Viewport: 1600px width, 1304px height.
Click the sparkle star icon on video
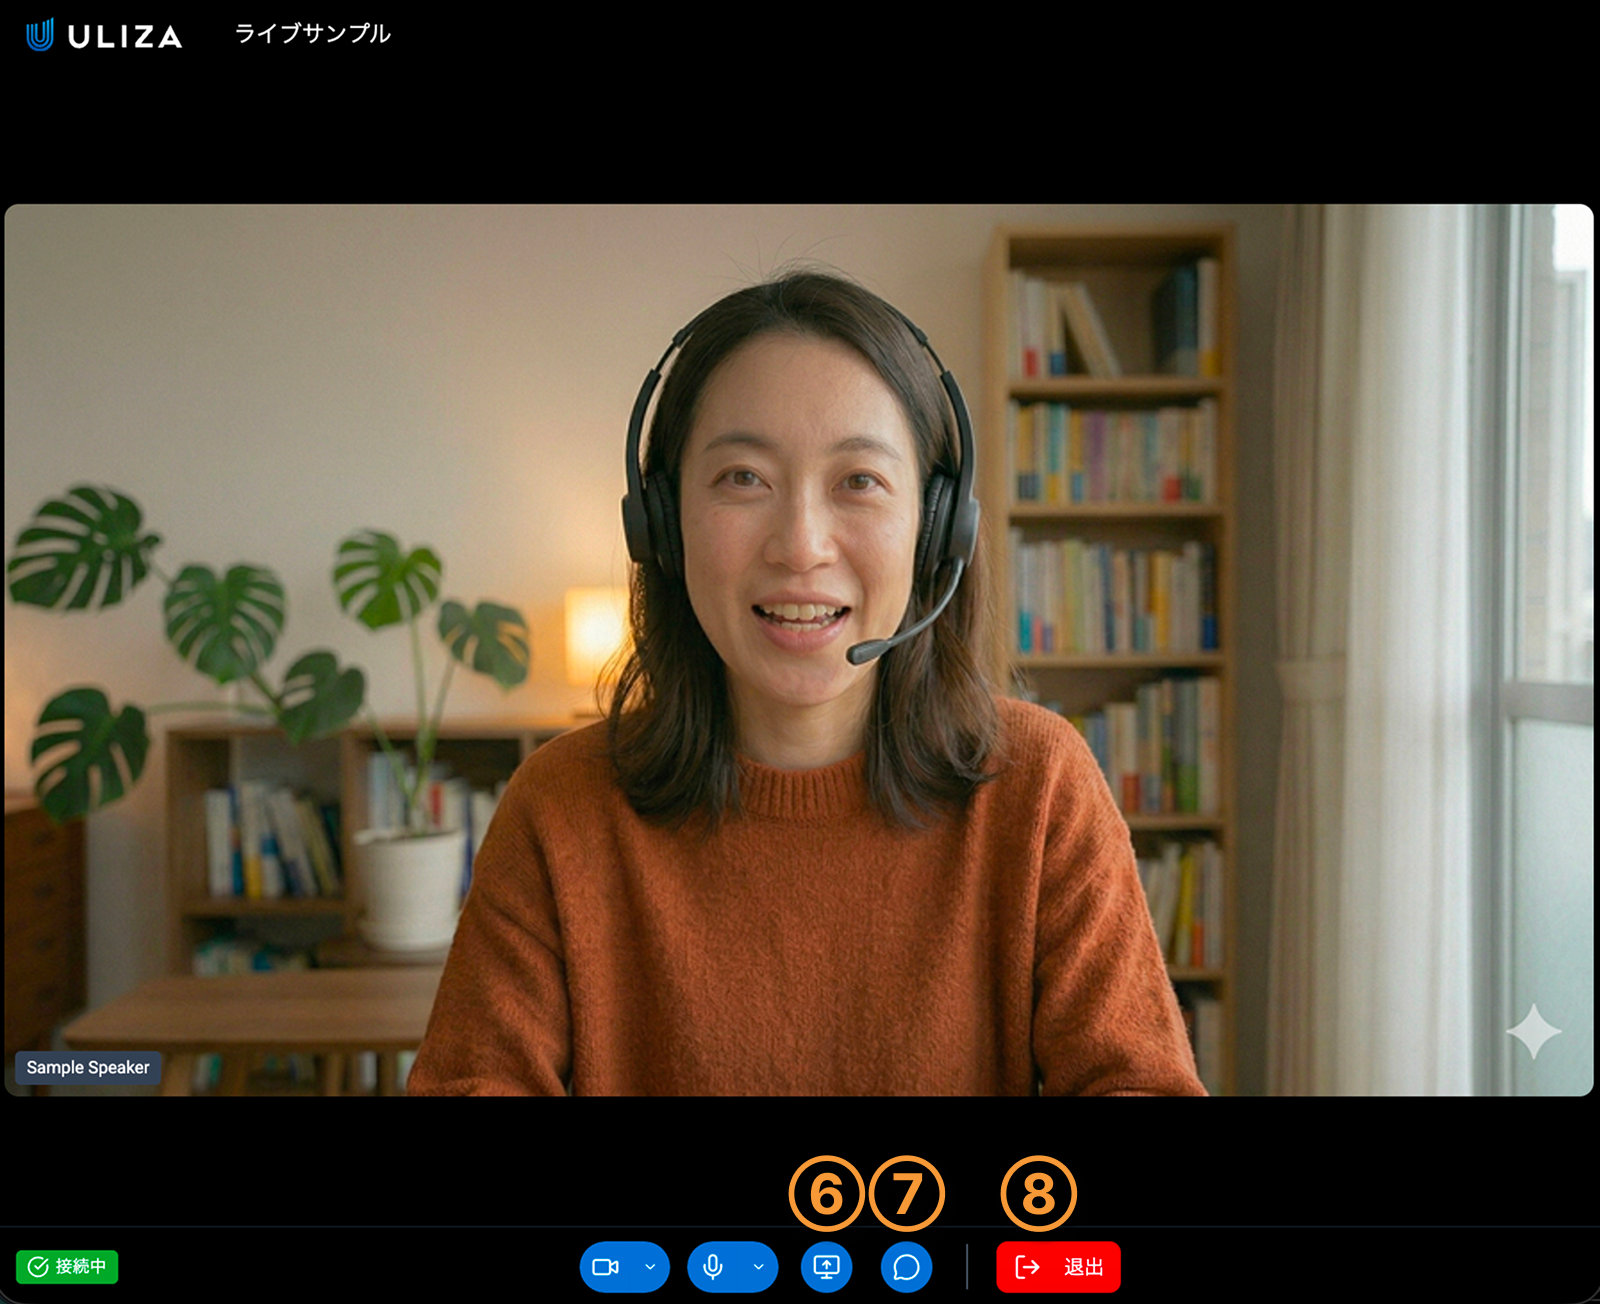(x=1533, y=1031)
